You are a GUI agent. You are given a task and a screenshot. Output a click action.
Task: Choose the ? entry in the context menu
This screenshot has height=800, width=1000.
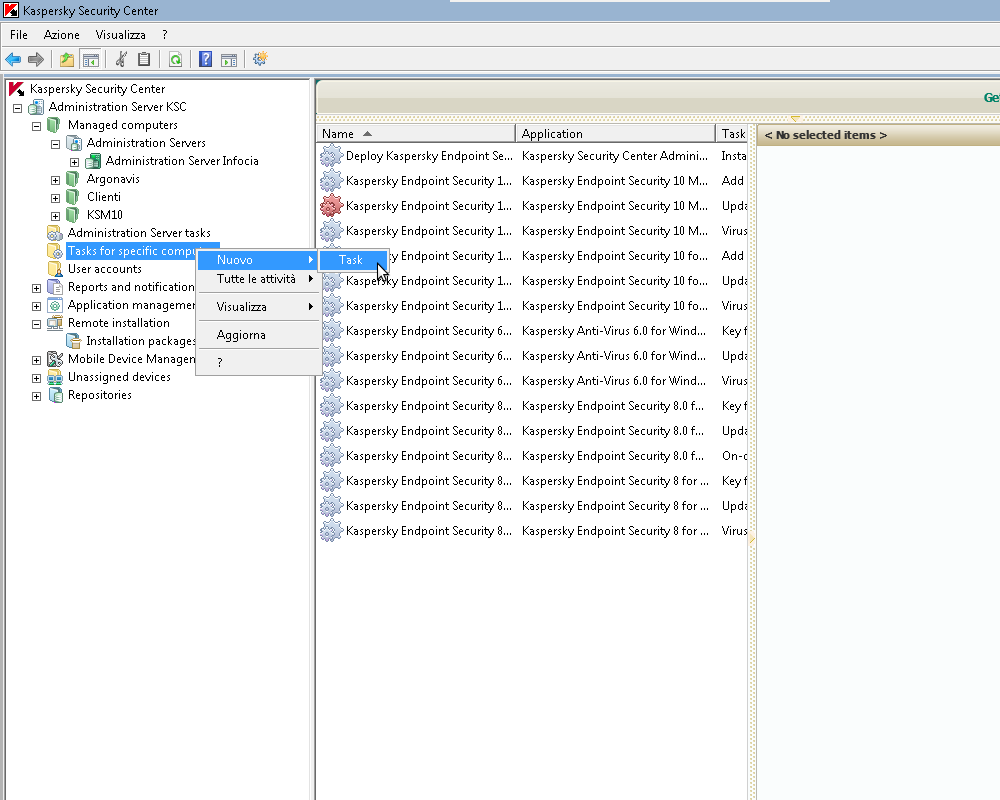[x=258, y=363]
